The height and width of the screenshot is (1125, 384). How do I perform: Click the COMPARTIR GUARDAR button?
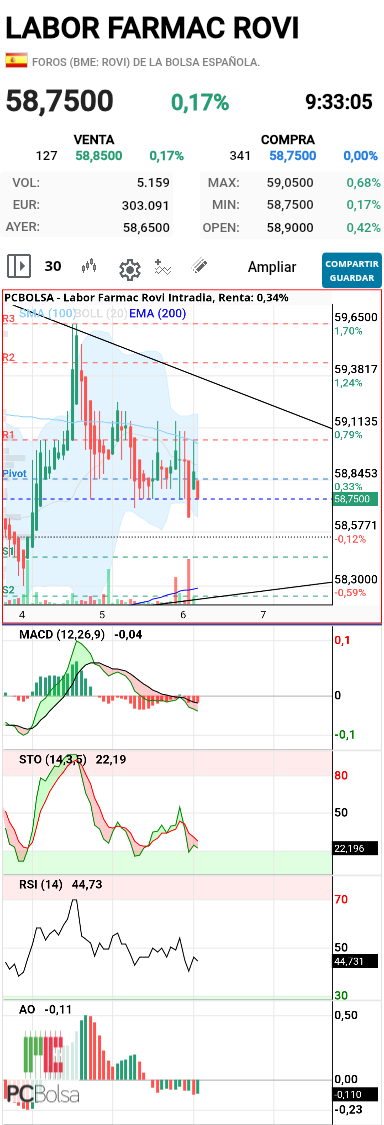coord(352,270)
